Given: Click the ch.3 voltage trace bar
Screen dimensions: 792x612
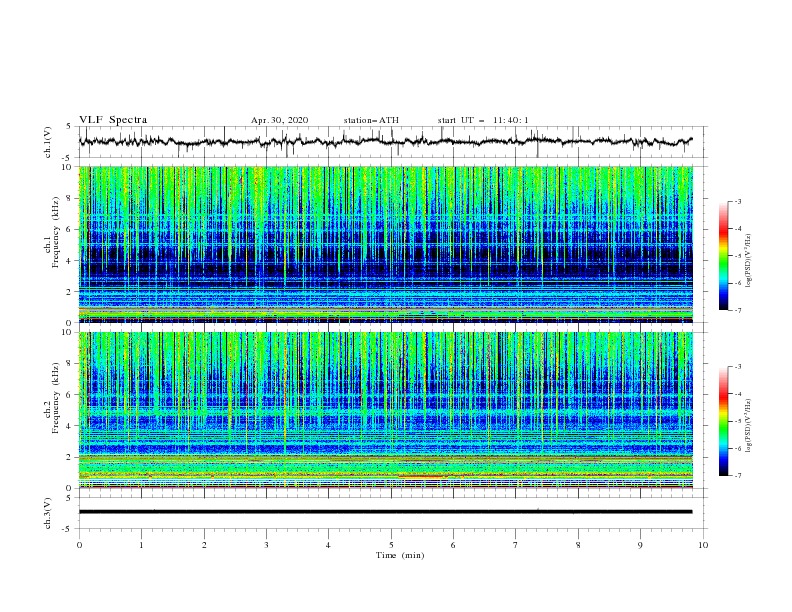Looking at the screenshot, I should (385, 512).
